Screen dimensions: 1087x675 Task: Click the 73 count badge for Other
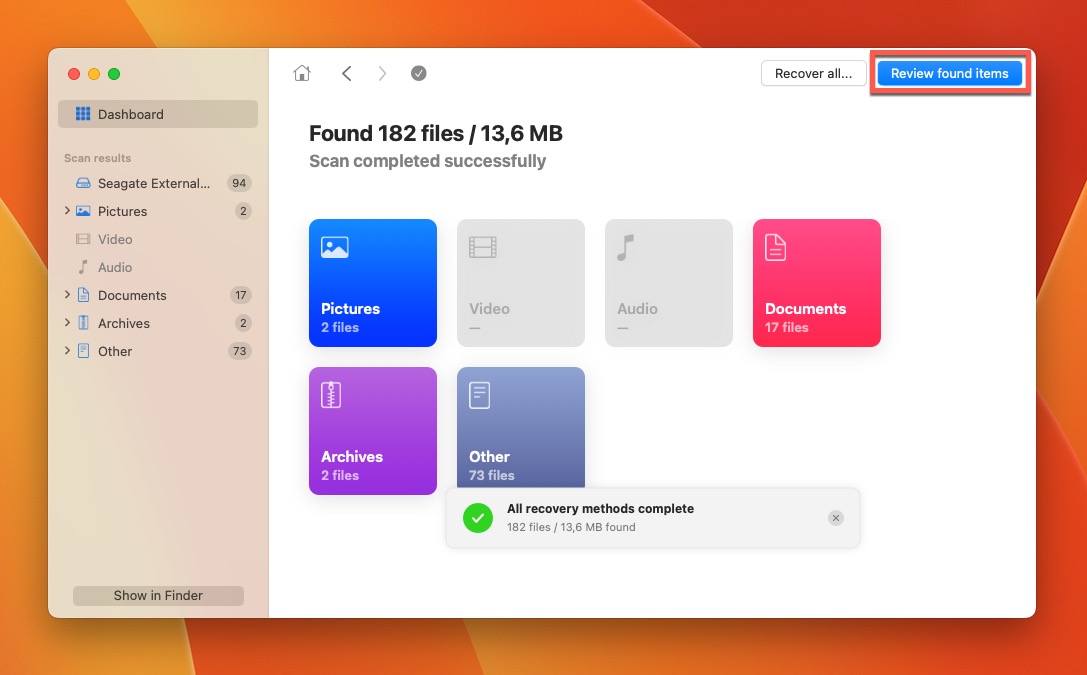point(239,351)
